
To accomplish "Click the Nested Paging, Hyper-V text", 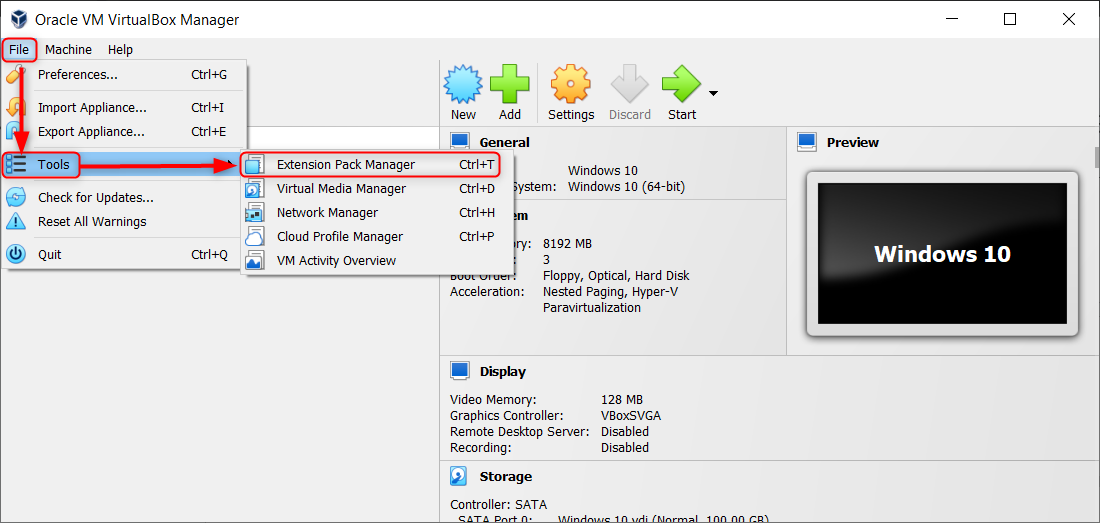I will pos(610,291).
